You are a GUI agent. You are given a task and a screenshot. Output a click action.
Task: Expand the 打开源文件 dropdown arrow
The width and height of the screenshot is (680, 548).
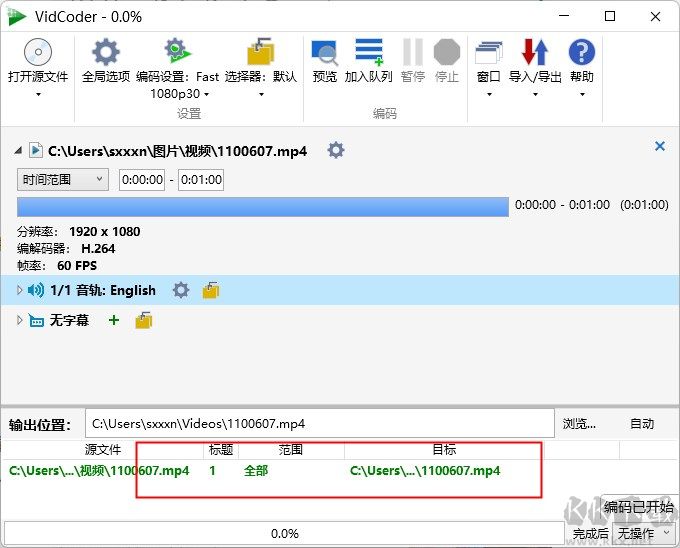coord(38,94)
